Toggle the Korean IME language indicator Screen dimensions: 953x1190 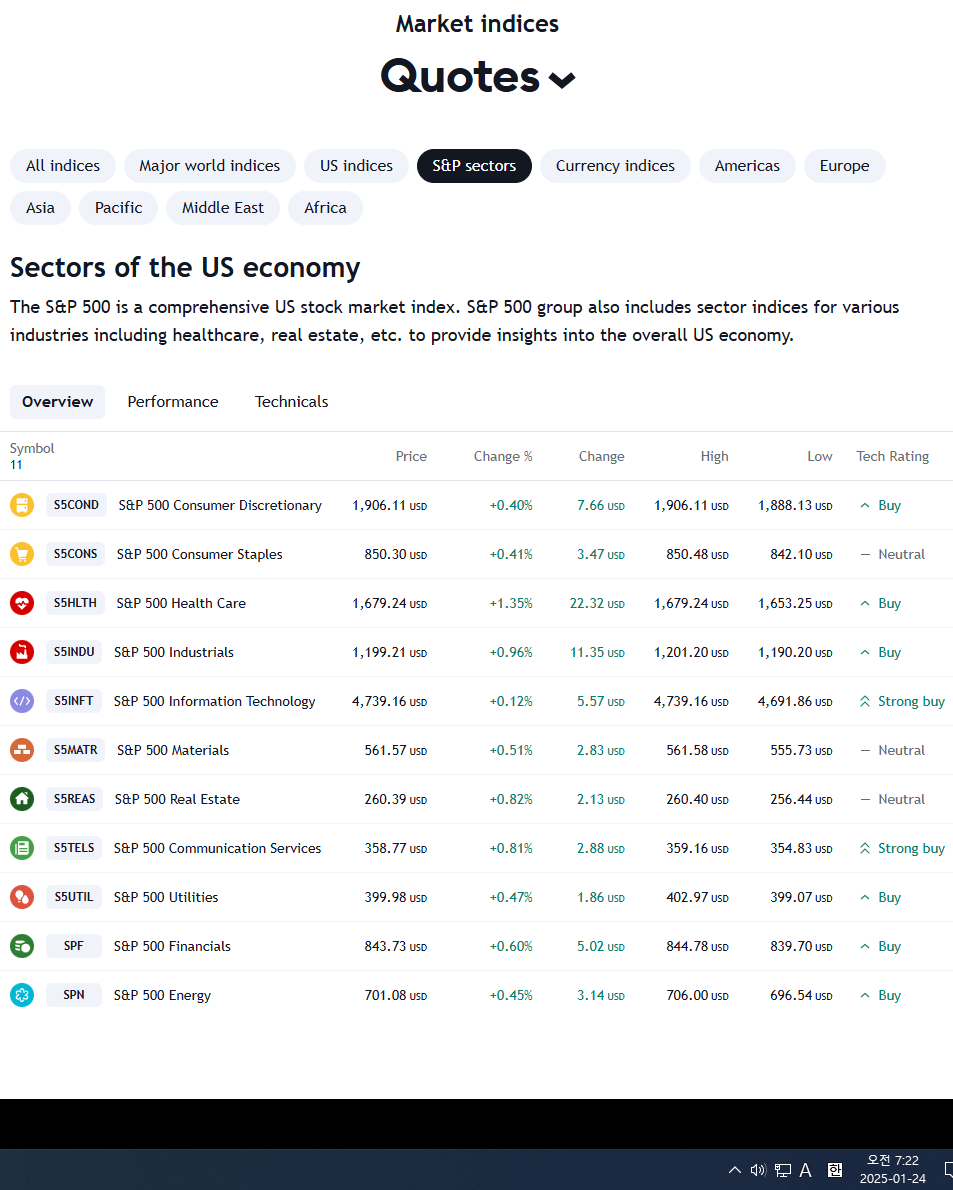tap(835, 1170)
